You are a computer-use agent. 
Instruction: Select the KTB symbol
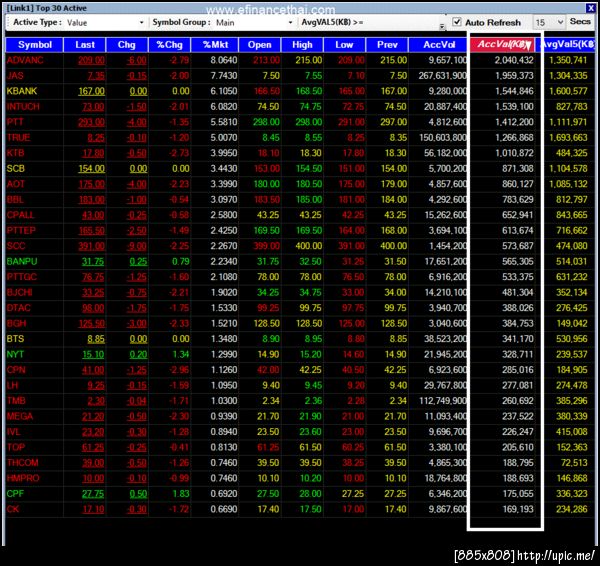pos(15,153)
